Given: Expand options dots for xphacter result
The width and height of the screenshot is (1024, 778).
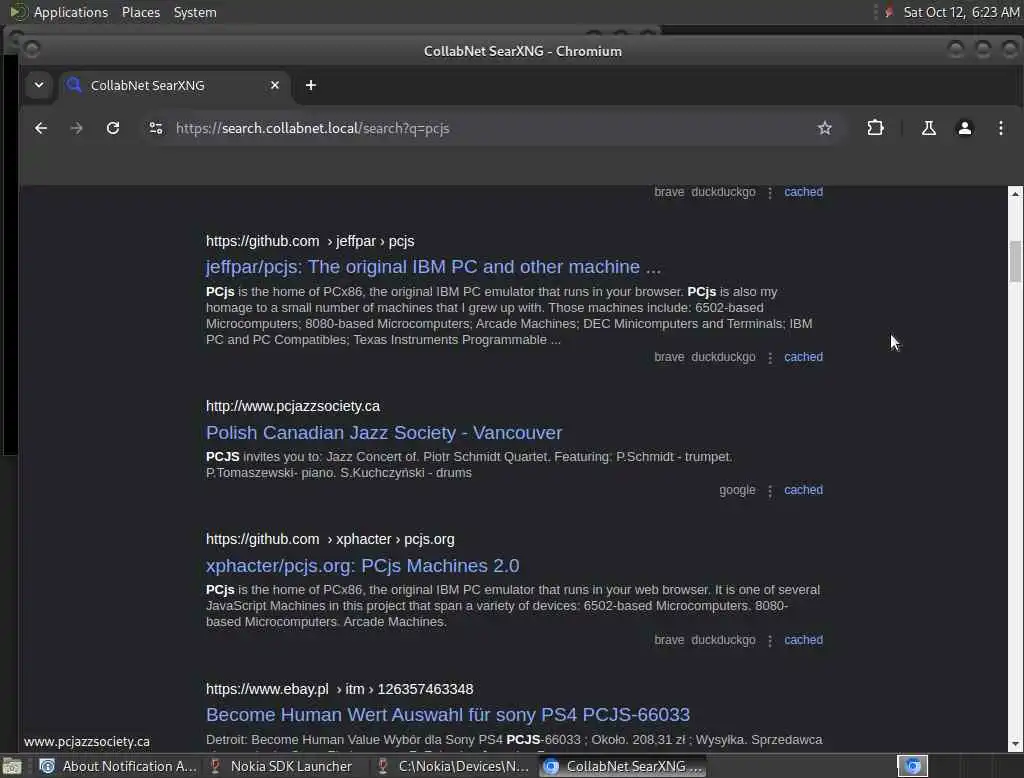Looking at the screenshot, I should pos(770,640).
